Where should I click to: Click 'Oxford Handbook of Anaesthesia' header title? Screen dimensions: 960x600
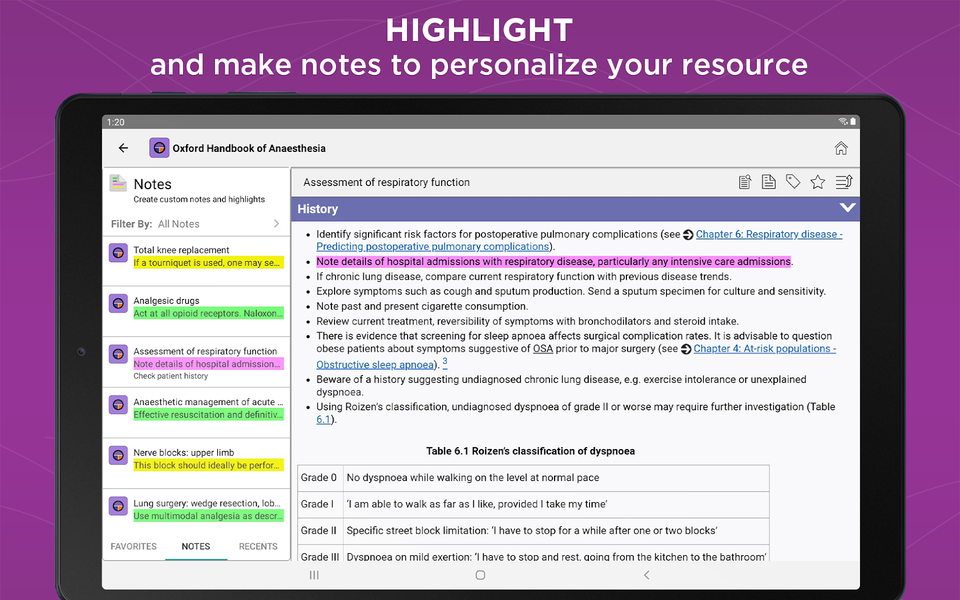(249, 148)
